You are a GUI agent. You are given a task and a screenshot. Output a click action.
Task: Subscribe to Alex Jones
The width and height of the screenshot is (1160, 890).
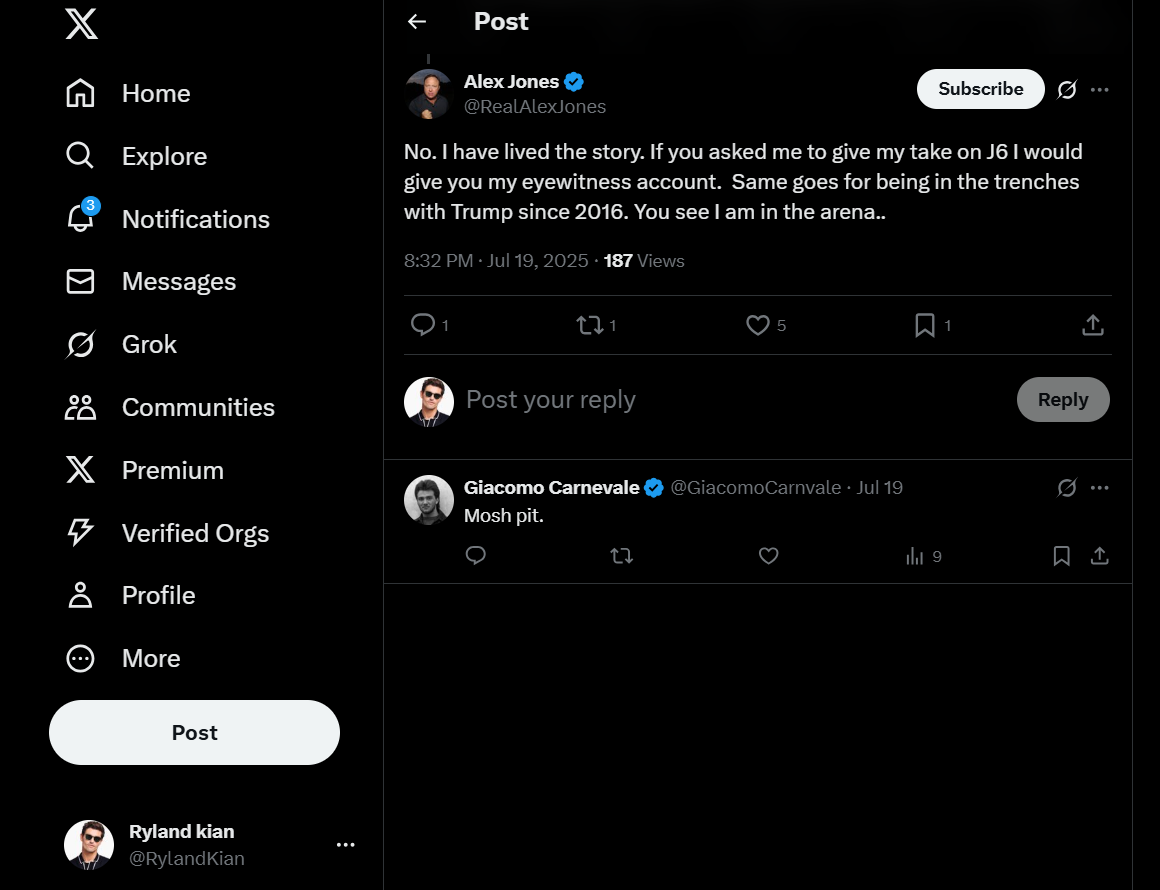(x=980, y=89)
